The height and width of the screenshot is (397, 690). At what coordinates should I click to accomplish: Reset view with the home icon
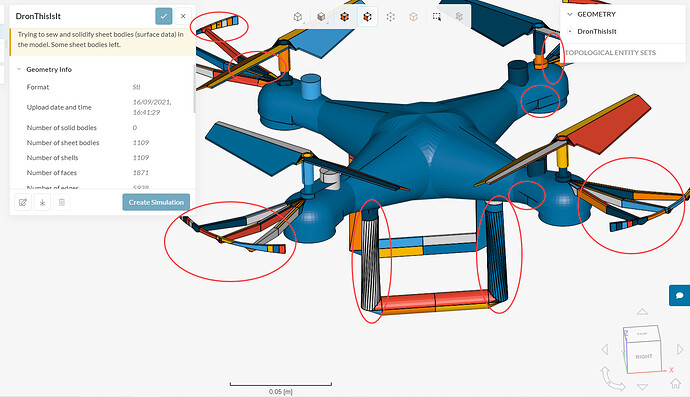coord(675,383)
